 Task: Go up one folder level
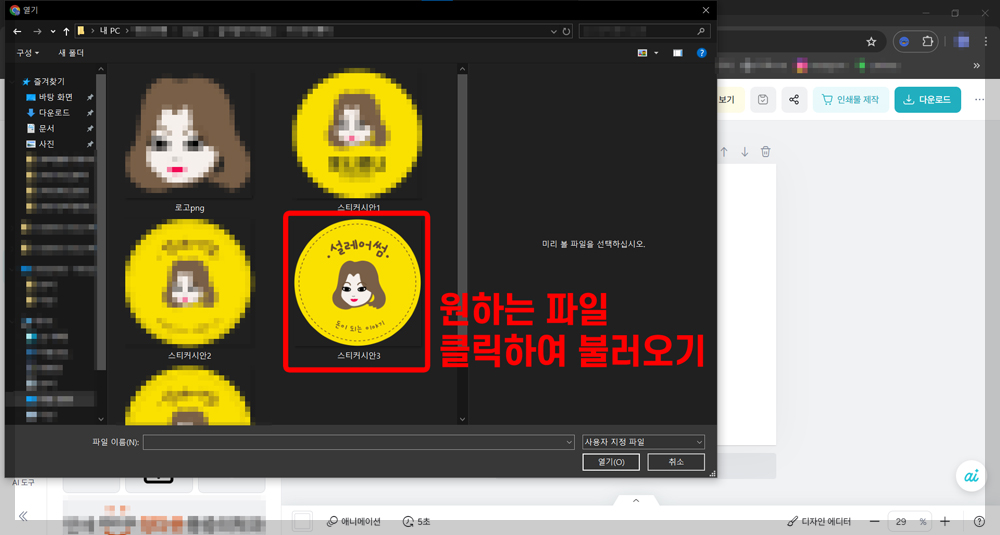(x=66, y=31)
